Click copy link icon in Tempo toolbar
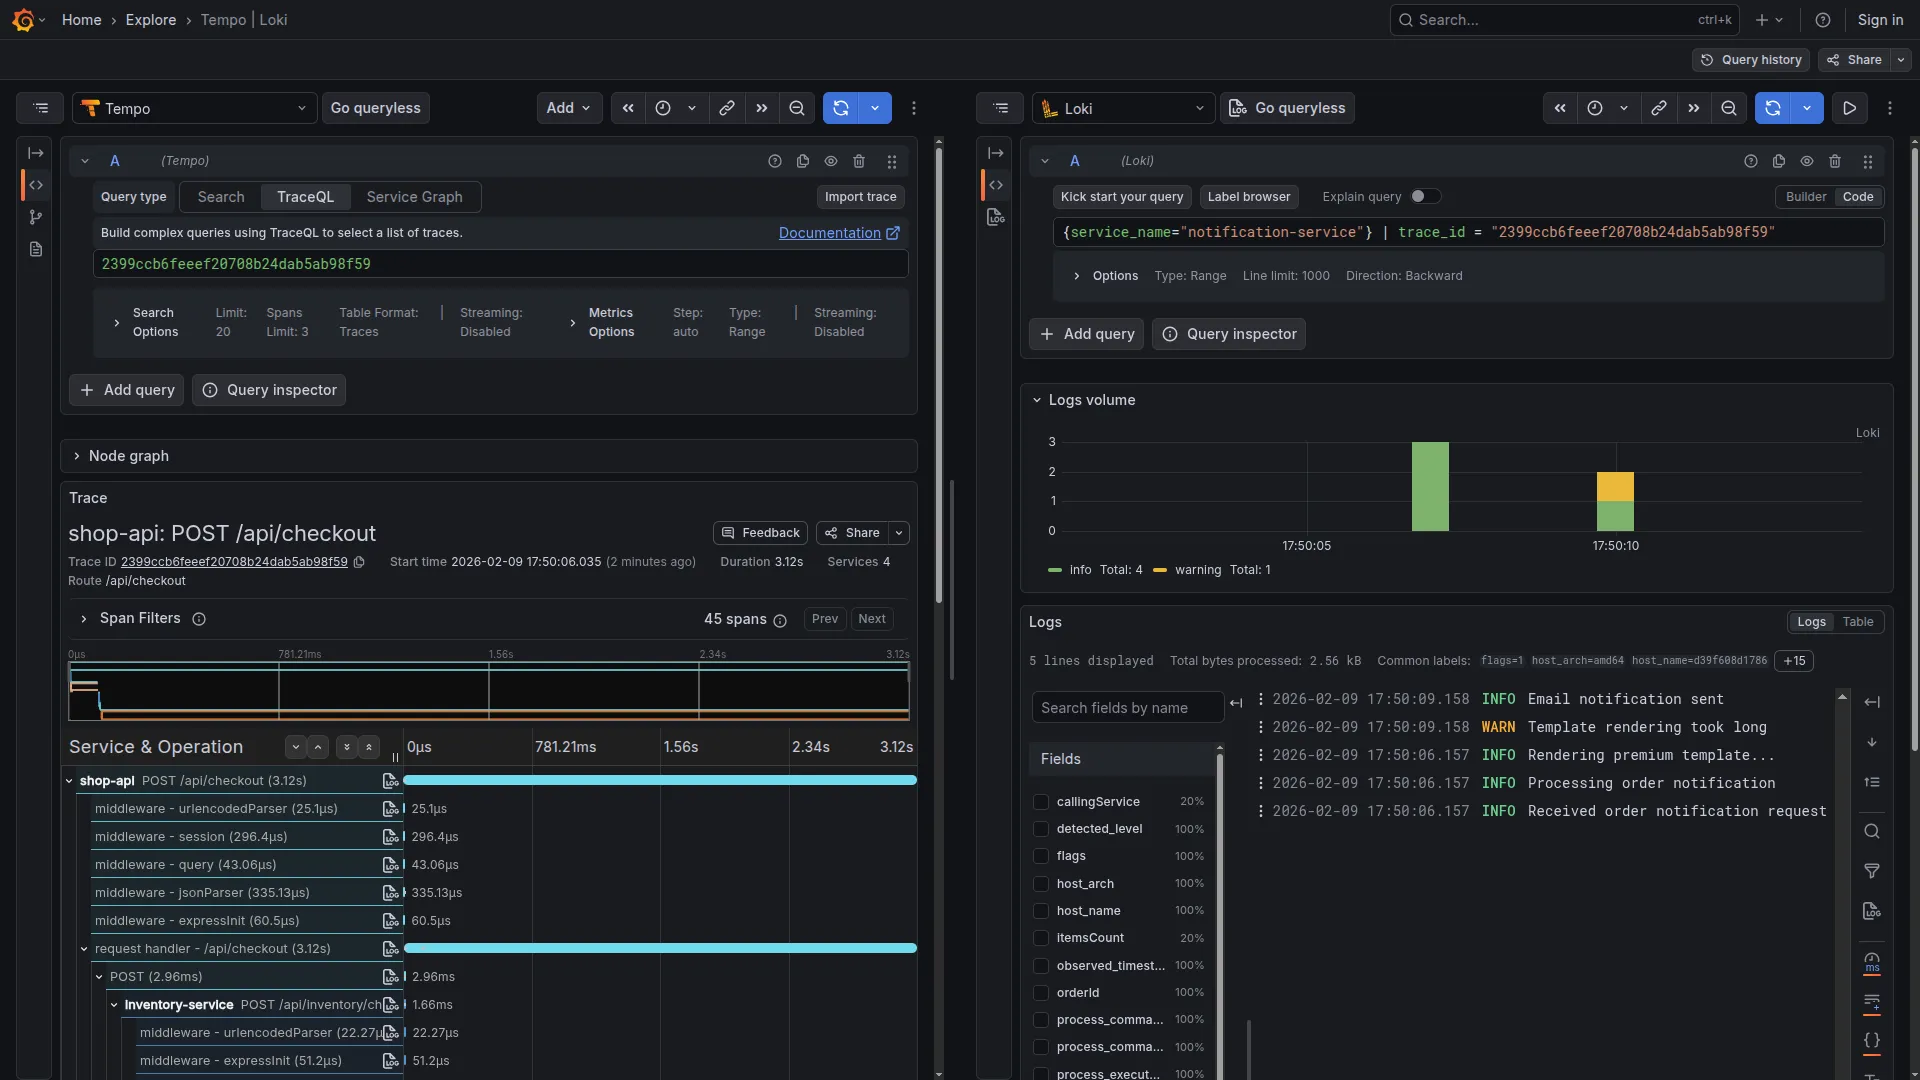1920x1080 pixels. (727, 108)
